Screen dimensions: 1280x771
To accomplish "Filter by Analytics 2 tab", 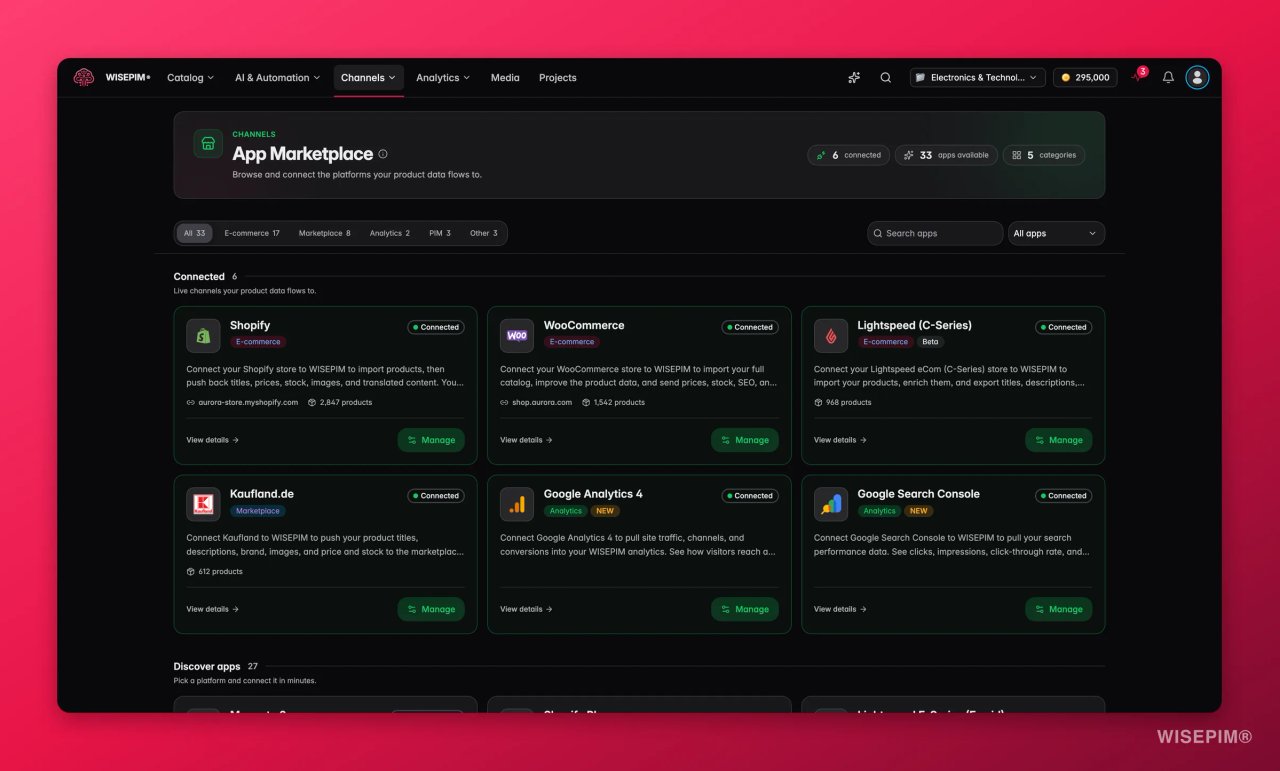I will point(390,233).
